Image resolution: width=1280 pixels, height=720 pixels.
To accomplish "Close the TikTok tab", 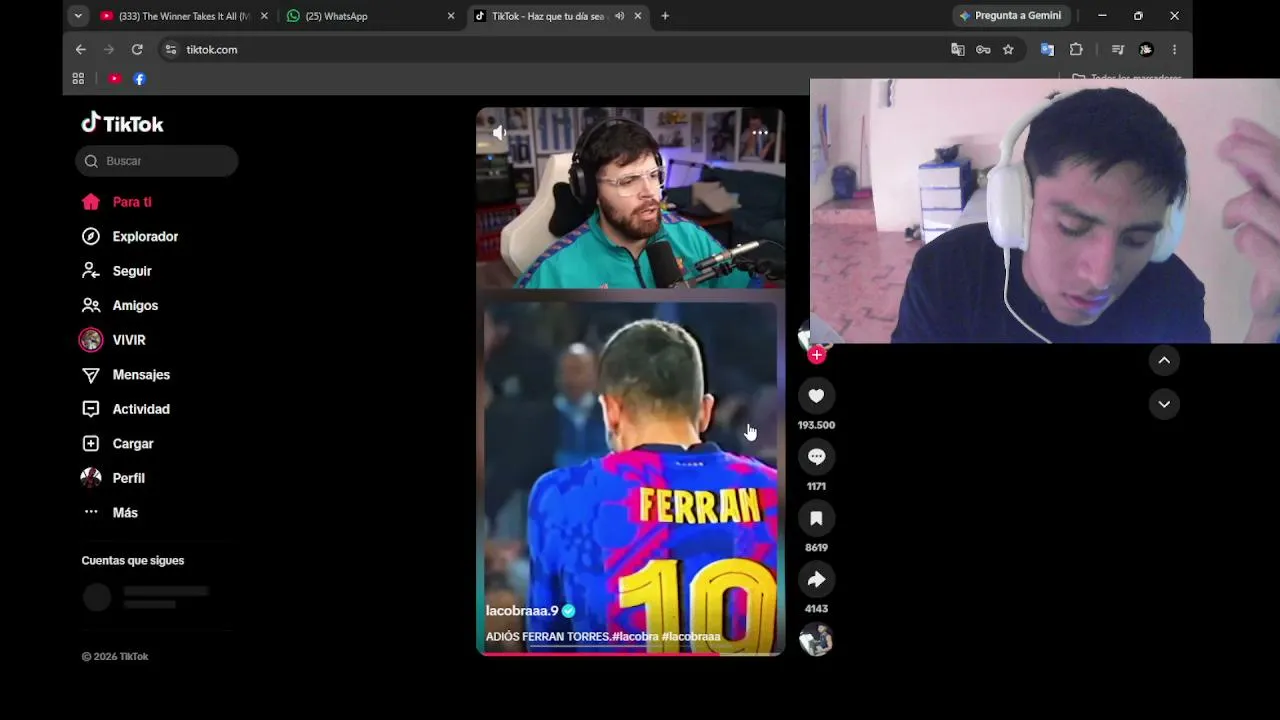I will pyautogui.click(x=637, y=16).
